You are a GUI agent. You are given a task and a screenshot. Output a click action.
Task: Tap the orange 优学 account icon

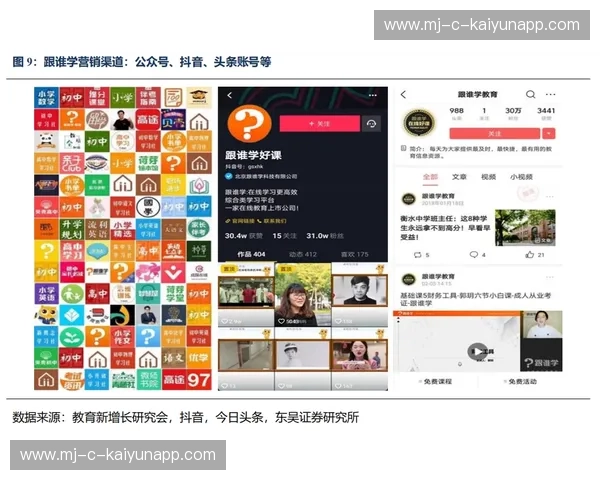[x=199, y=358]
